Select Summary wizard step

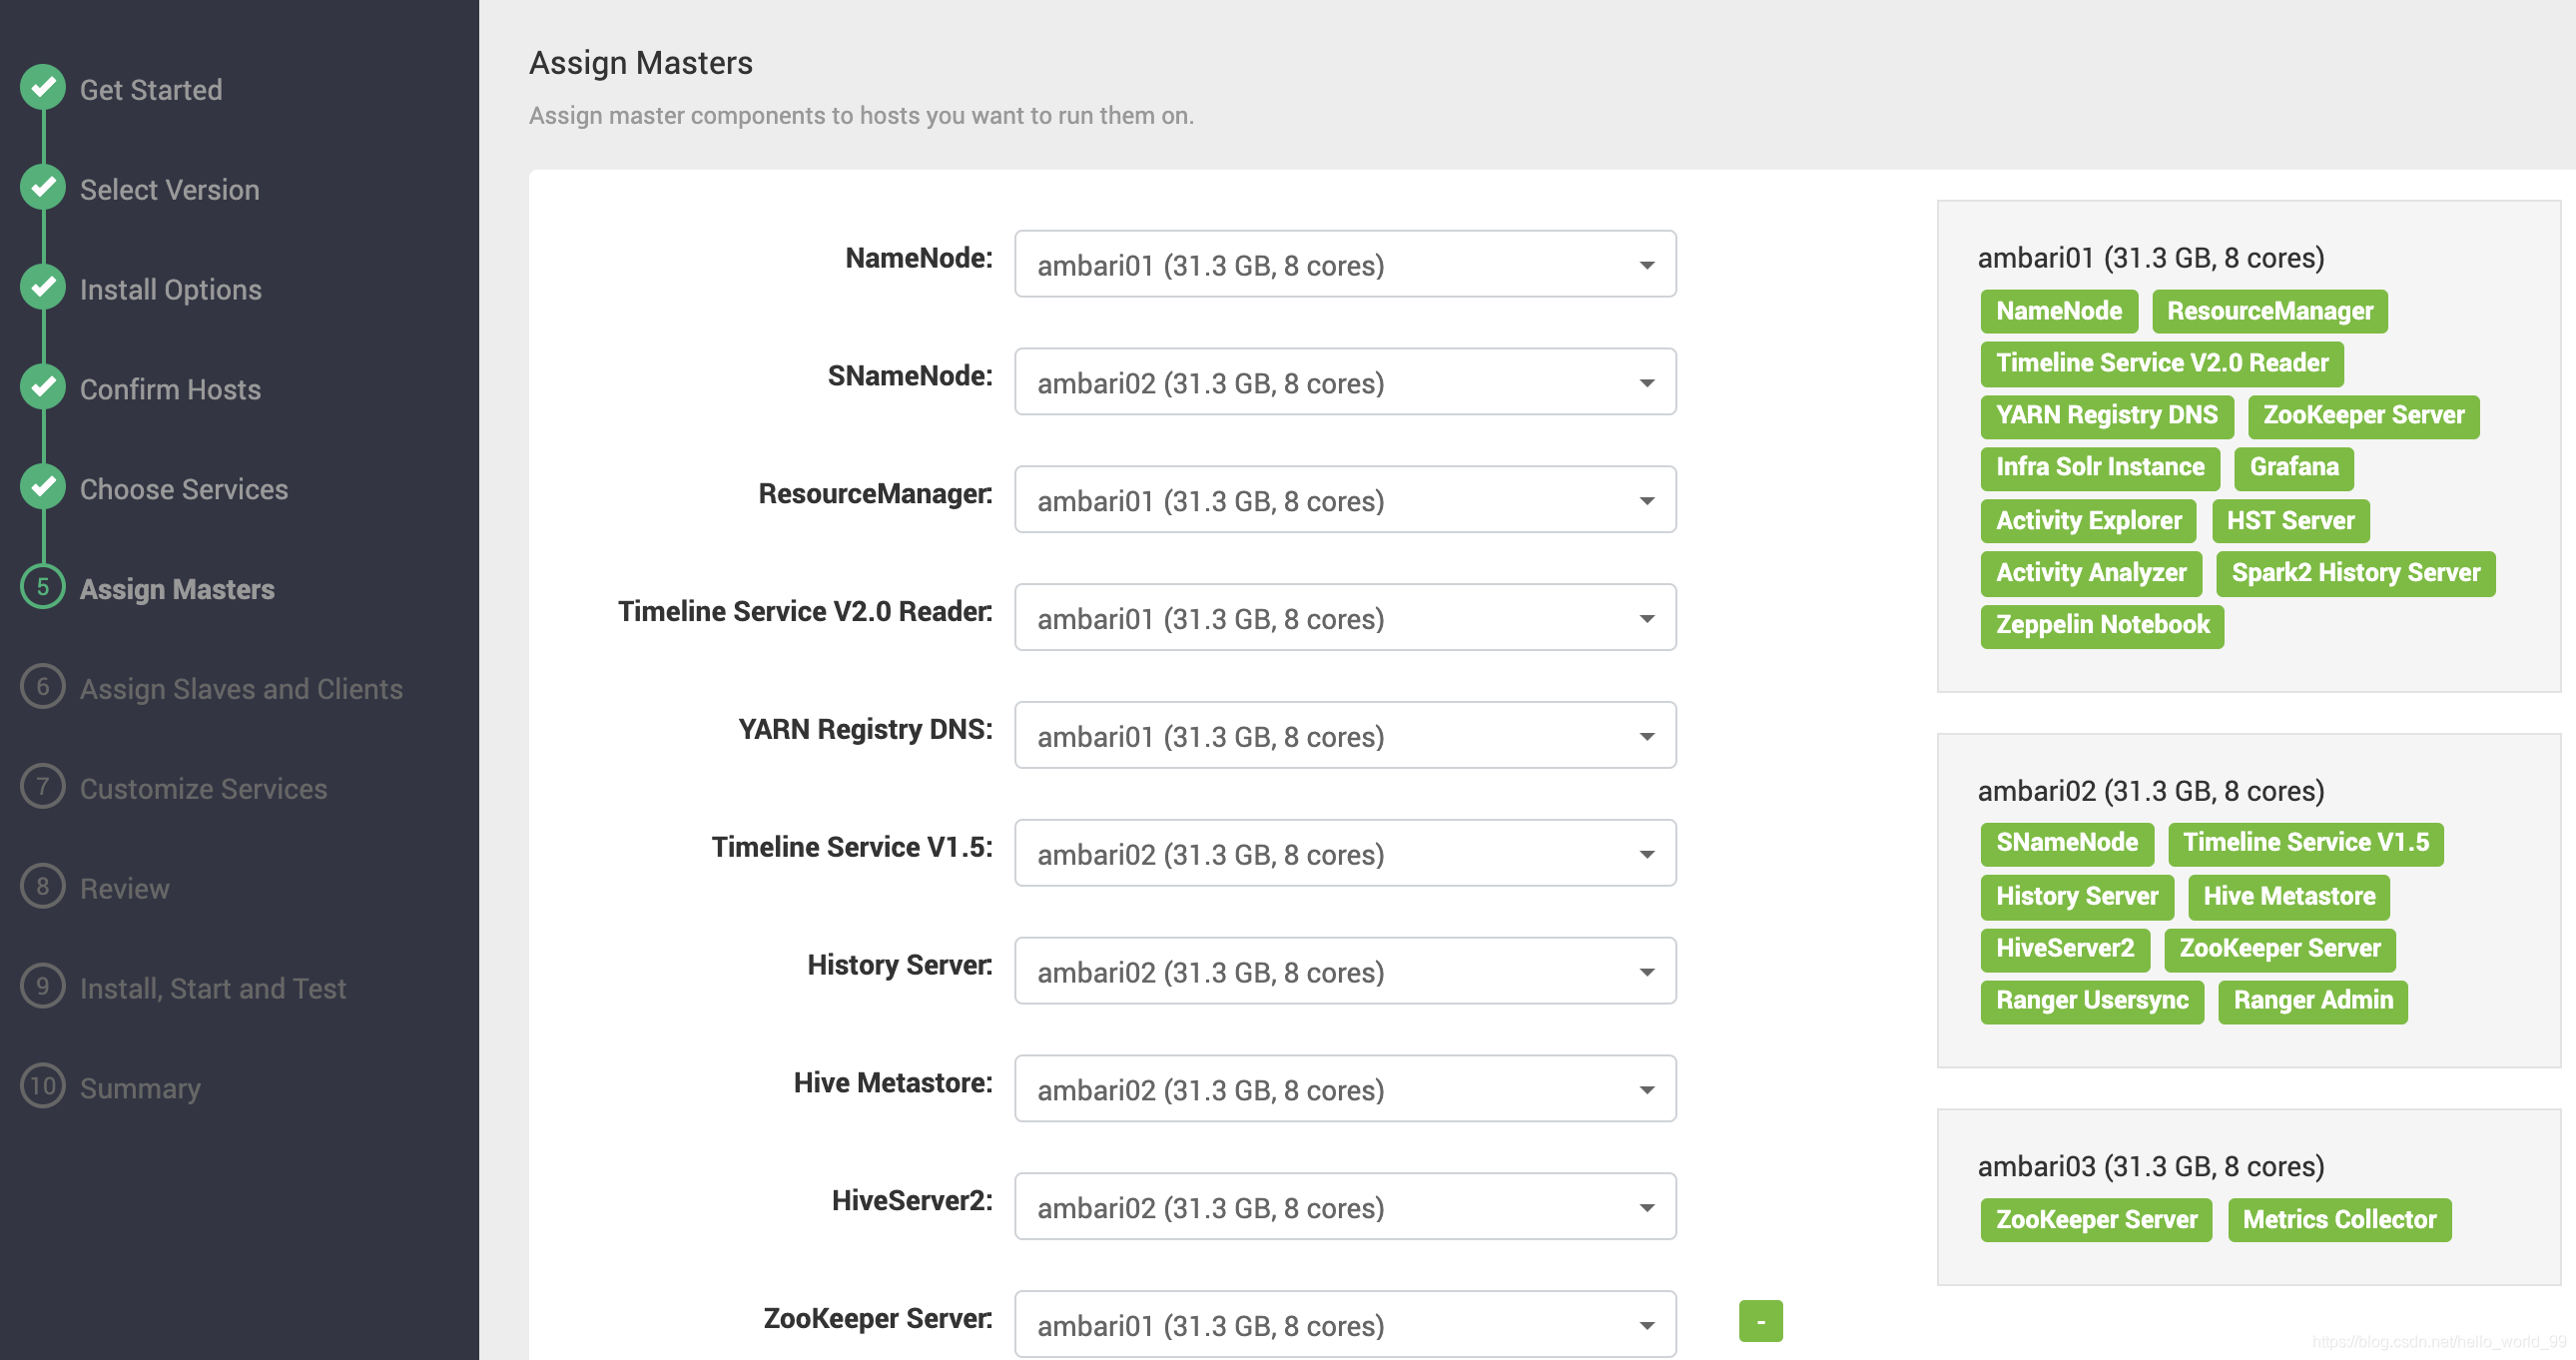140,1090
